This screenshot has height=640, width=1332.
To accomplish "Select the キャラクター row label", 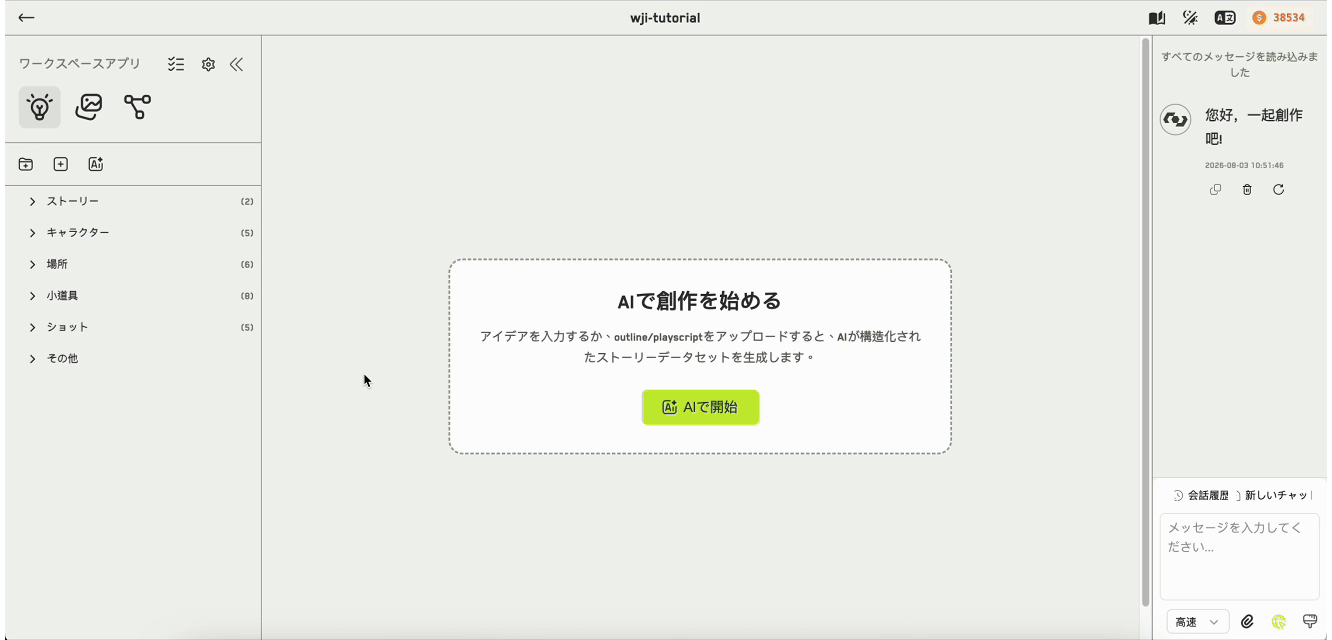I will (78, 233).
